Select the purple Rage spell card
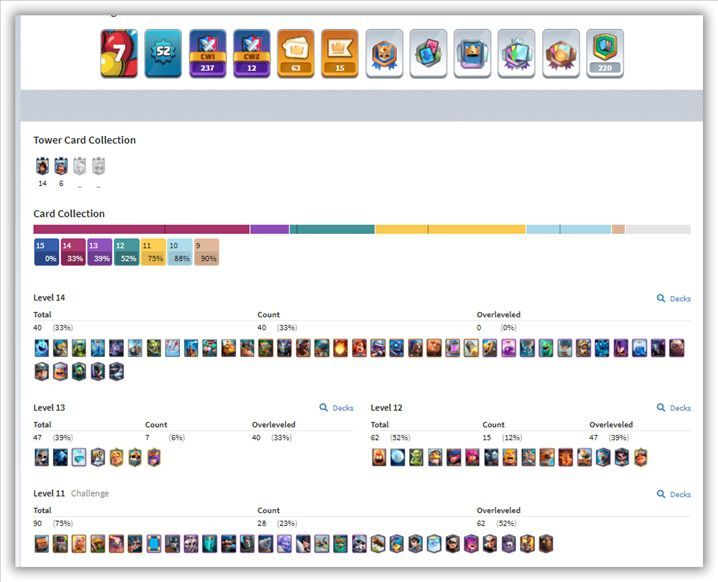This screenshot has height=582, width=718. pyautogui.click(x=508, y=348)
